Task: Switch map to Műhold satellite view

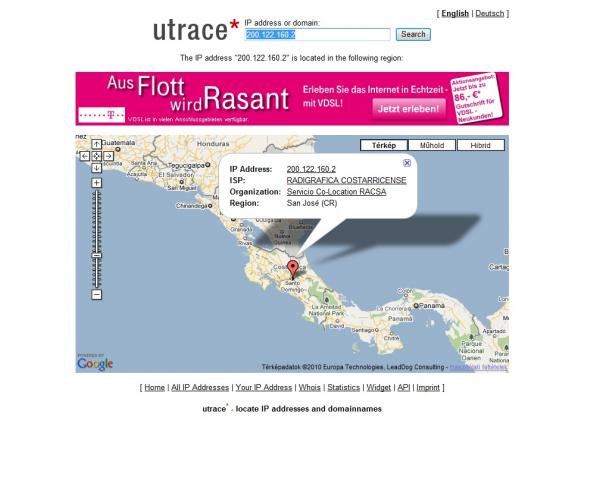Action: click(432, 145)
